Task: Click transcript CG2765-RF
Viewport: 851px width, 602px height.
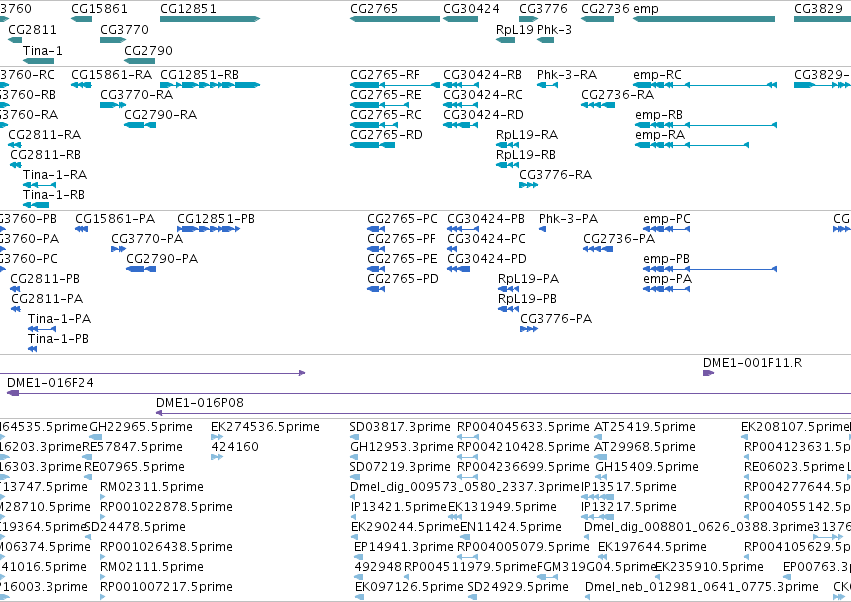Action: tap(385, 74)
